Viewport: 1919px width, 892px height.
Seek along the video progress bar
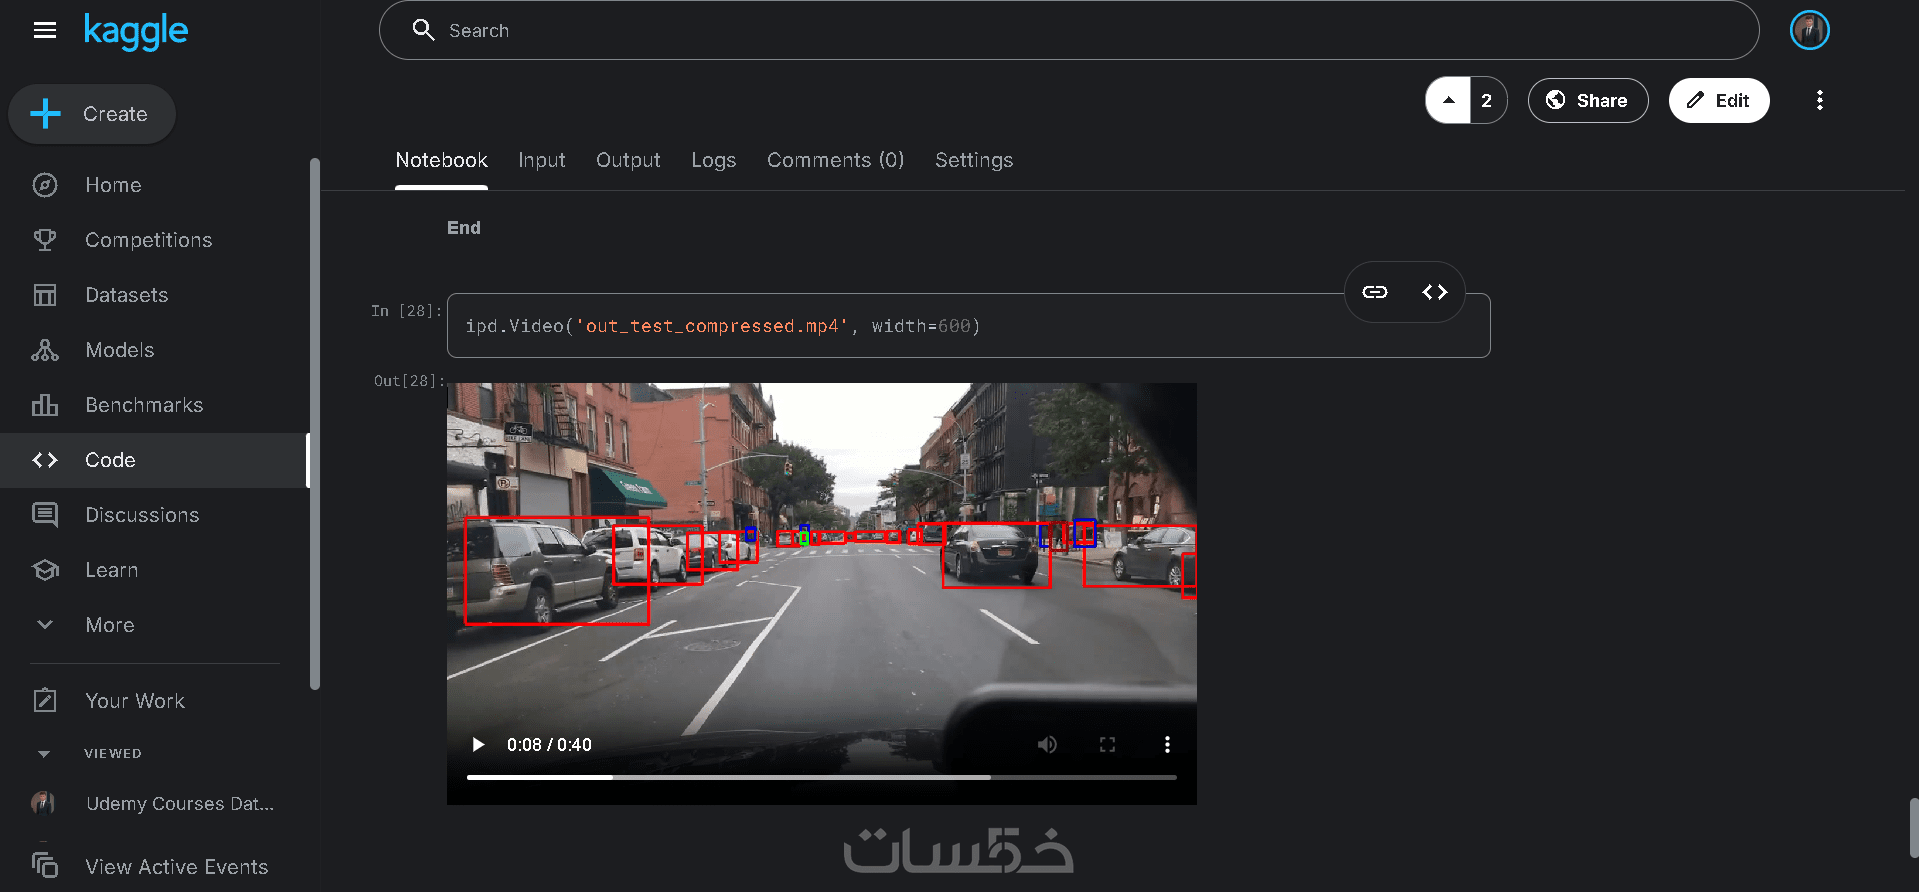click(821, 777)
